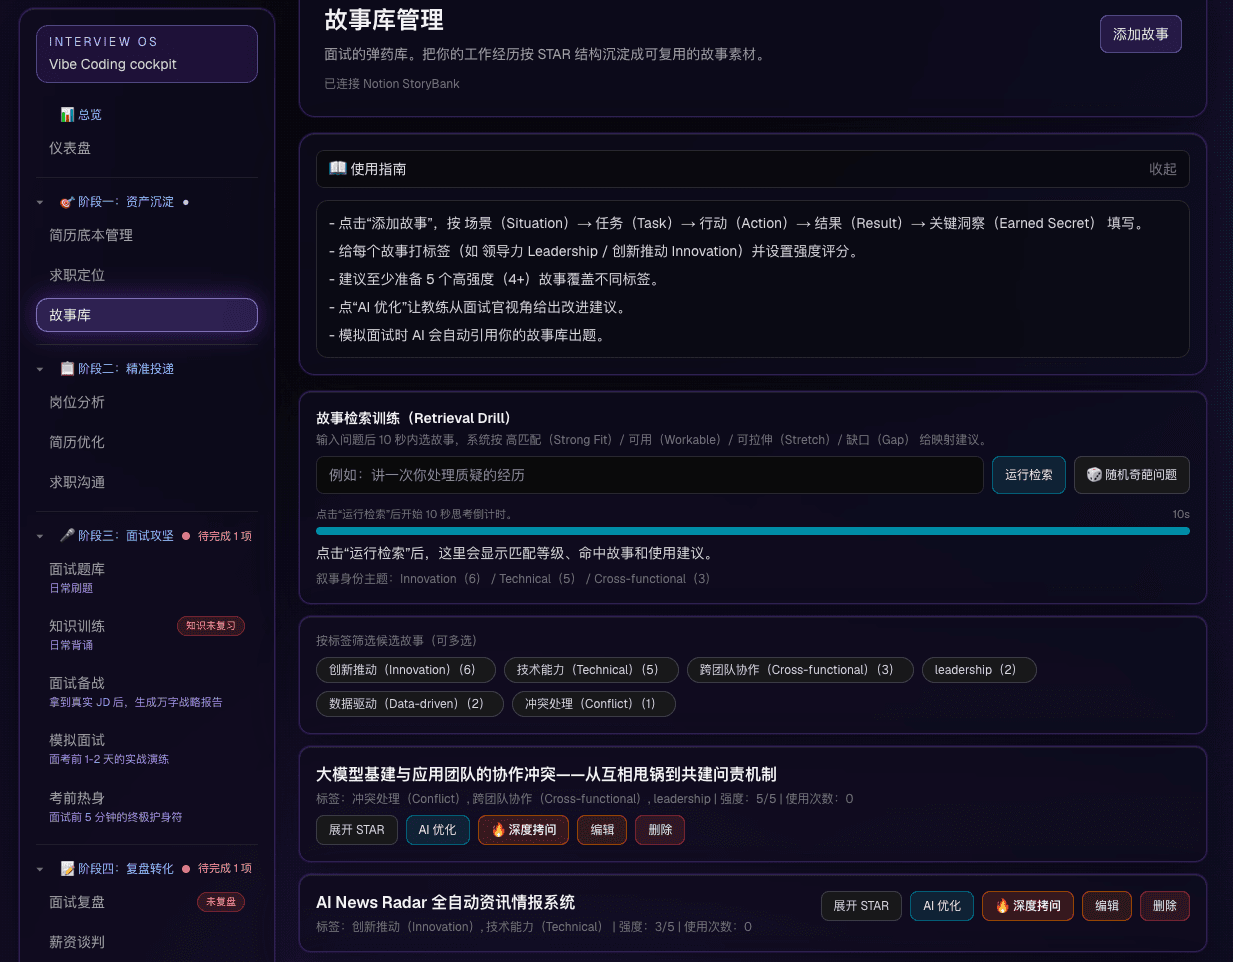Open 模拟面试 page
This screenshot has width=1233, height=962.
point(147,748)
